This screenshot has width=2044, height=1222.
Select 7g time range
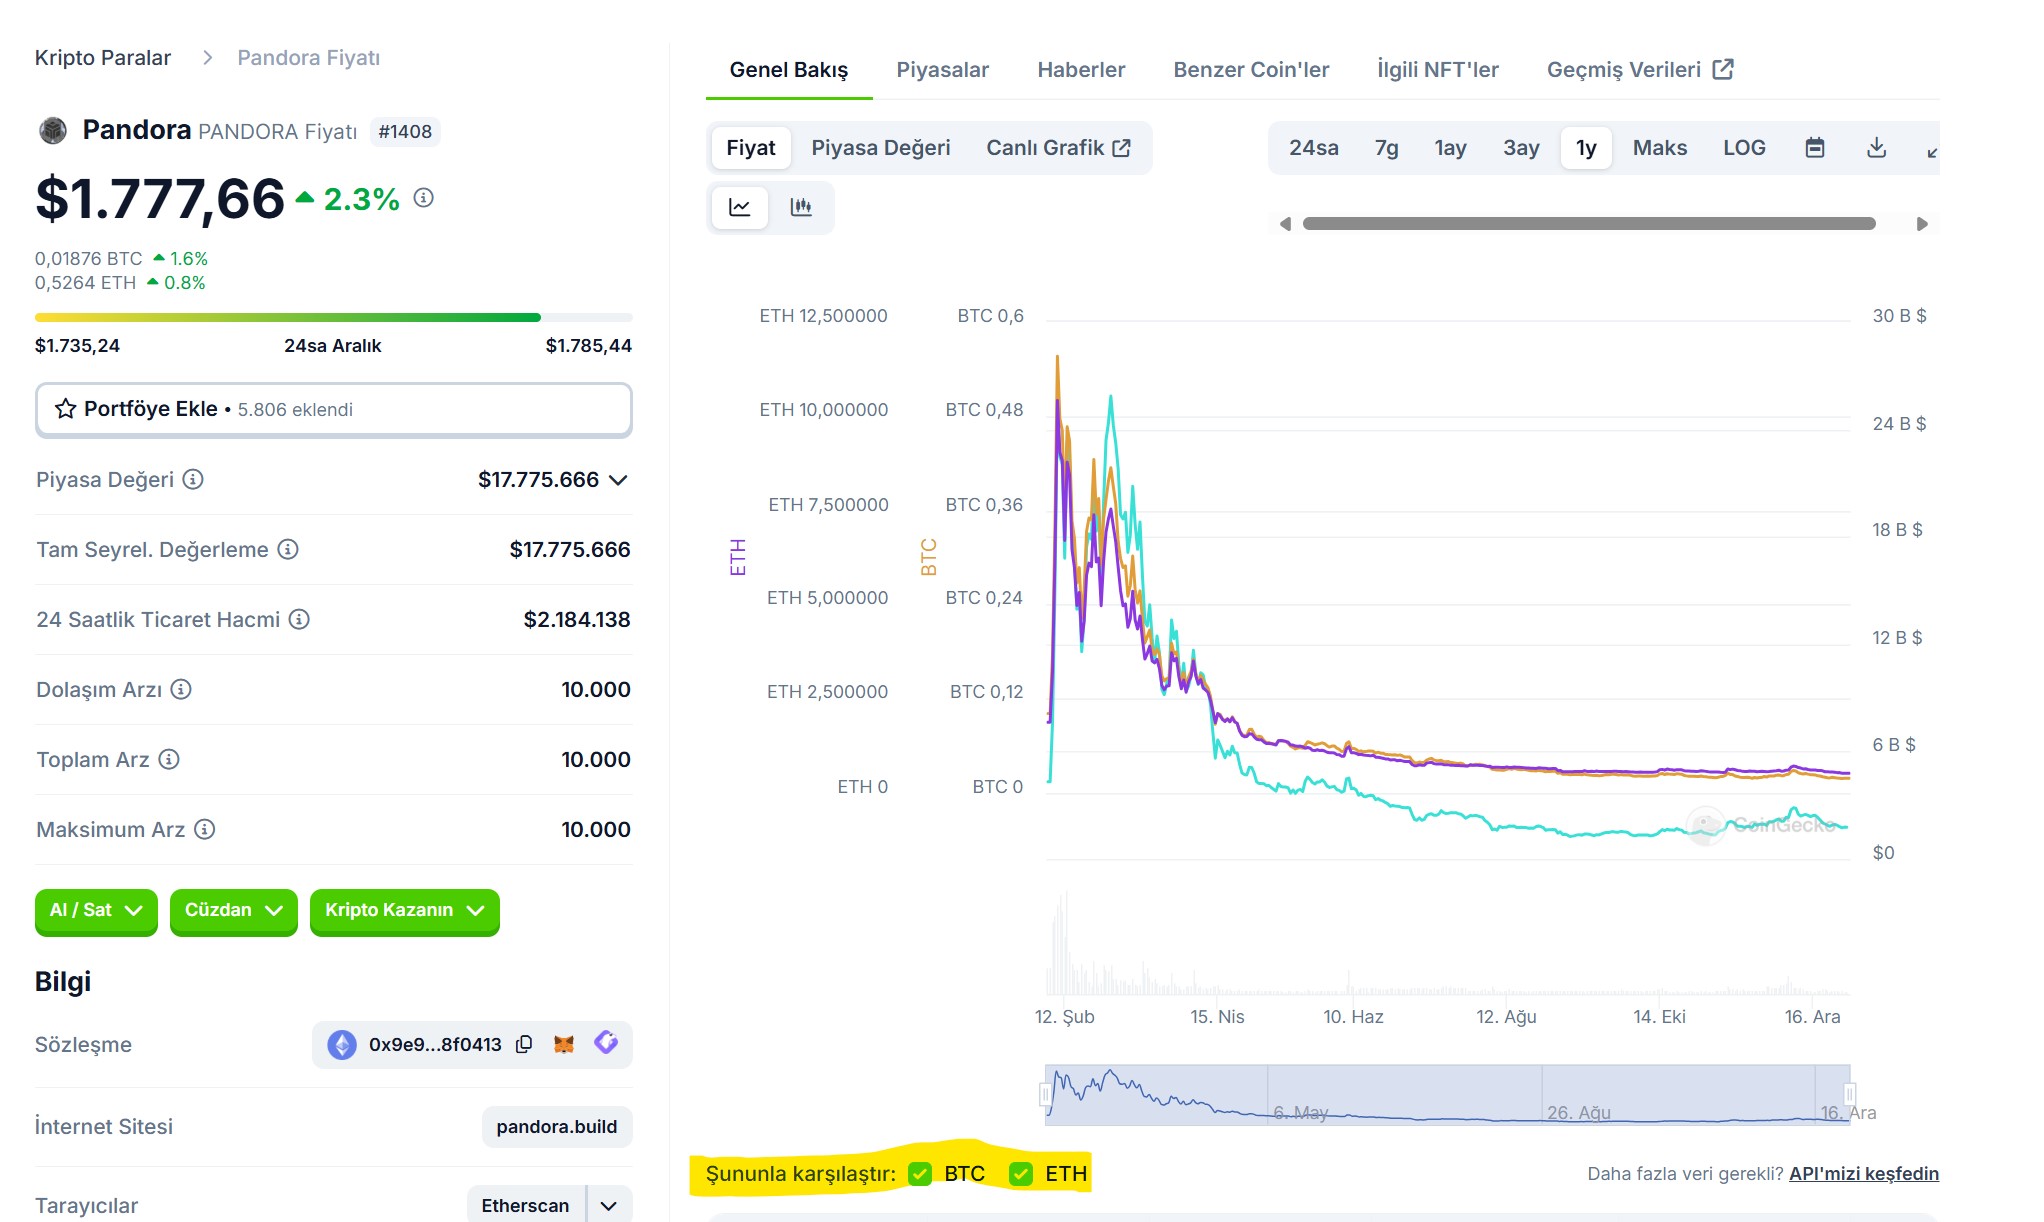[1387, 148]
